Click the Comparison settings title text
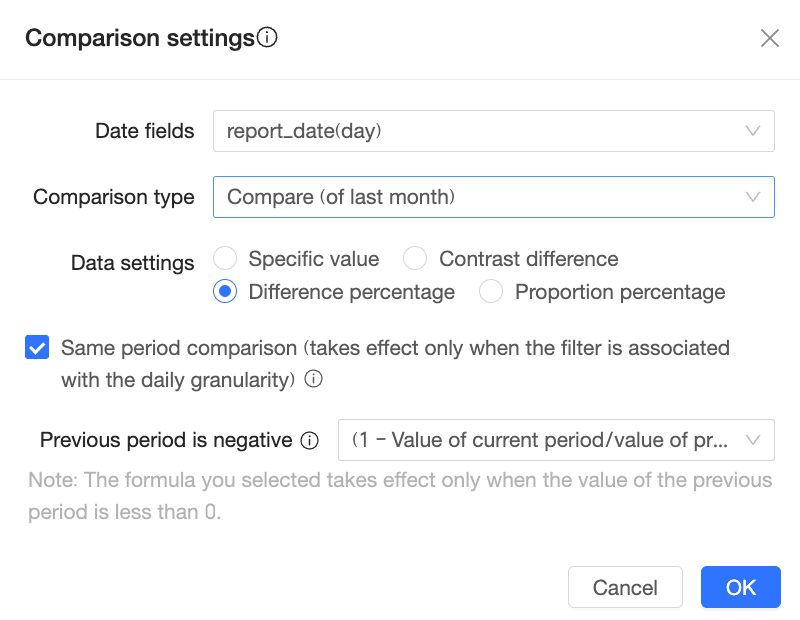The image size is (800, 620). 140,38
